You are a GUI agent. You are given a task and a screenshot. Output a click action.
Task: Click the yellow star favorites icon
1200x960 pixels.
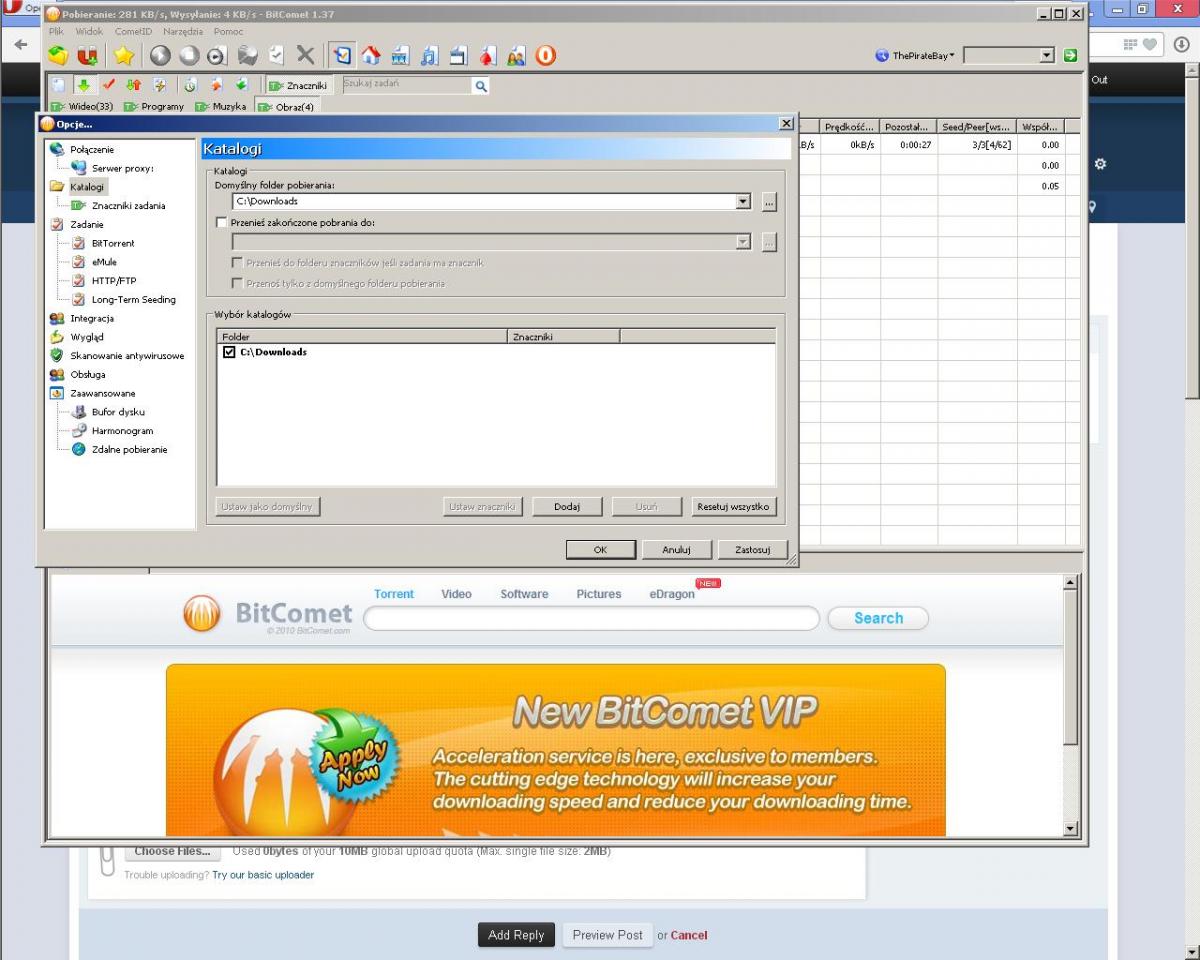pos(123,56)
